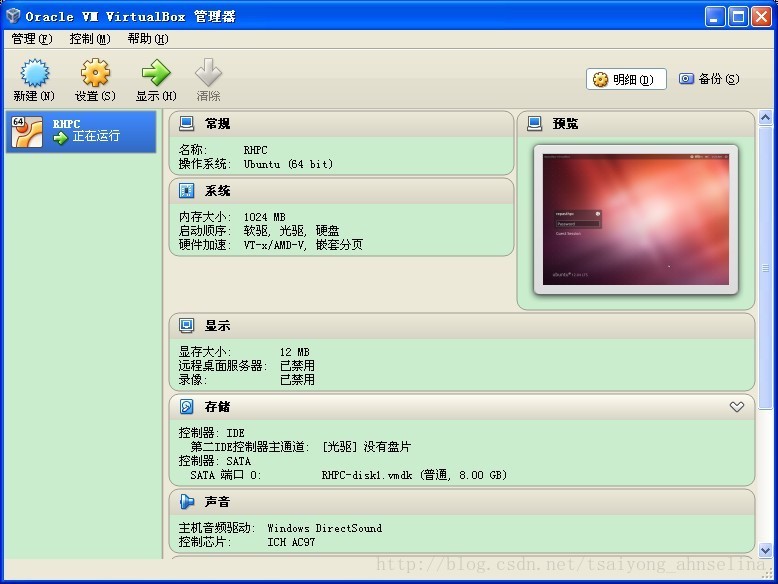Switch to Snapshots view 备份(S) button
This screenshot has width=778, height=584.
[709, 79]
